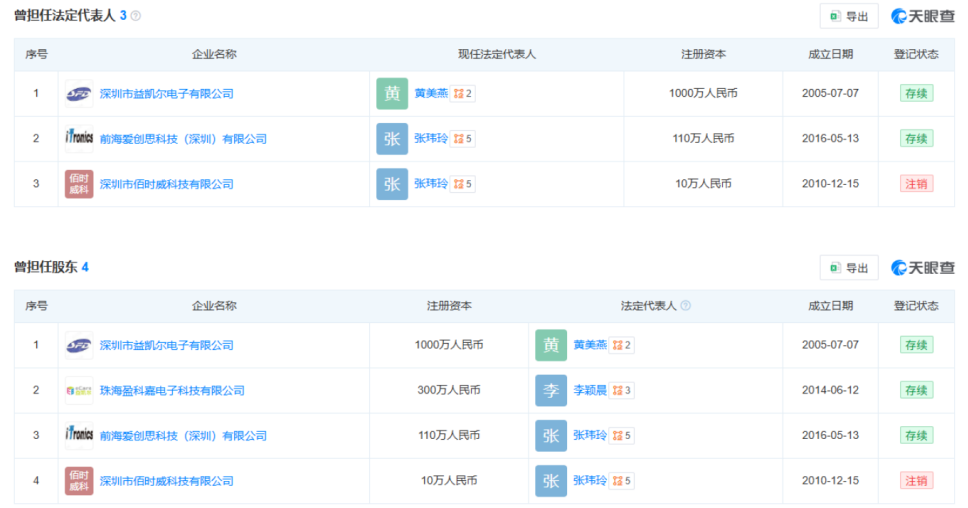Click 佰时威科 red logo in first table
968x508 pixels.
point(79,184)
